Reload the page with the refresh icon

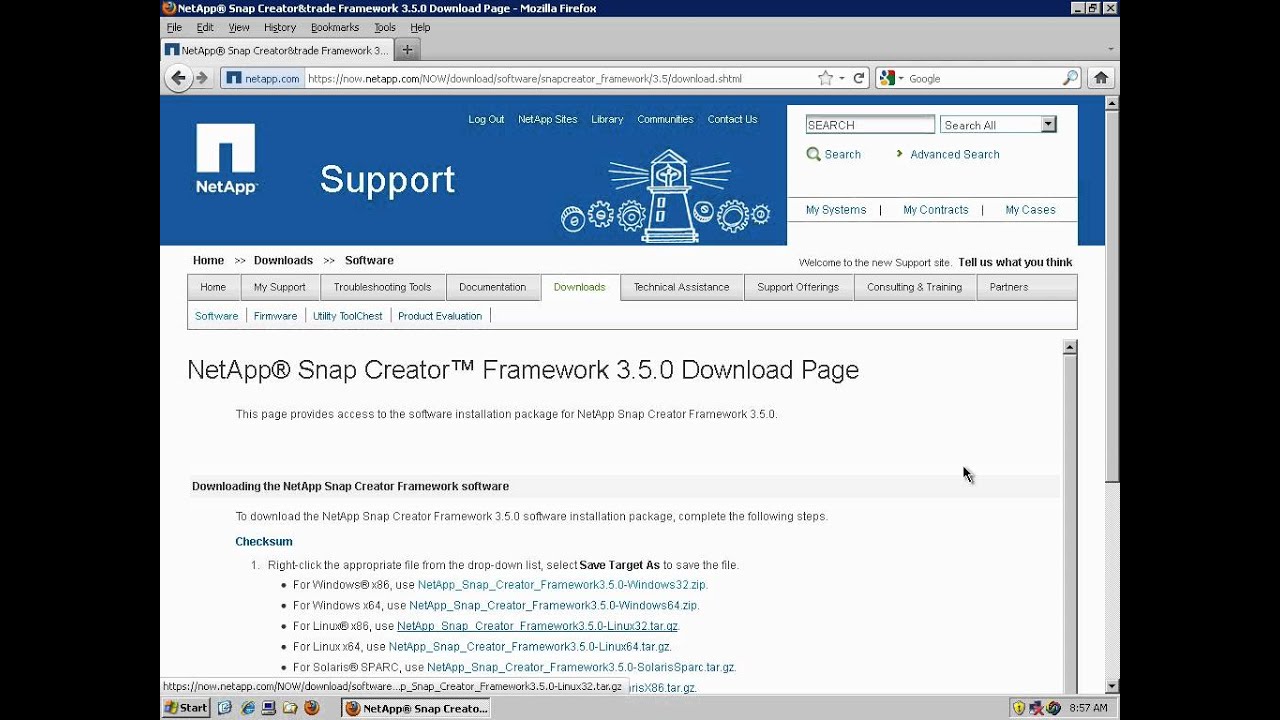click(858, 78)
